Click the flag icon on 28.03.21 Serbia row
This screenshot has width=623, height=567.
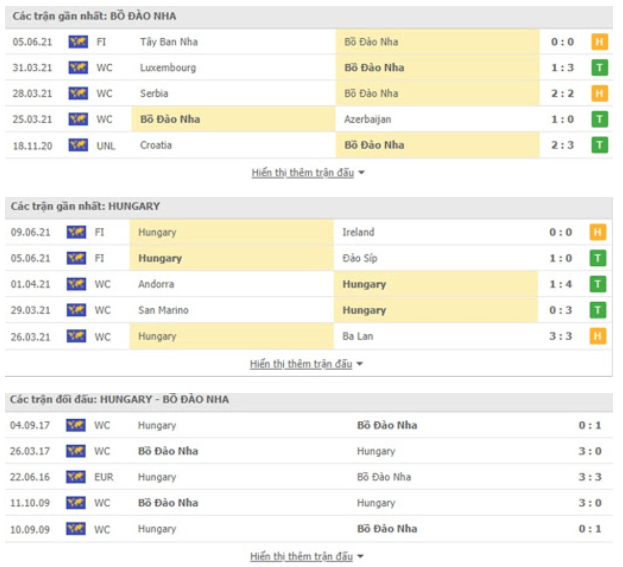tap(77, 94)
